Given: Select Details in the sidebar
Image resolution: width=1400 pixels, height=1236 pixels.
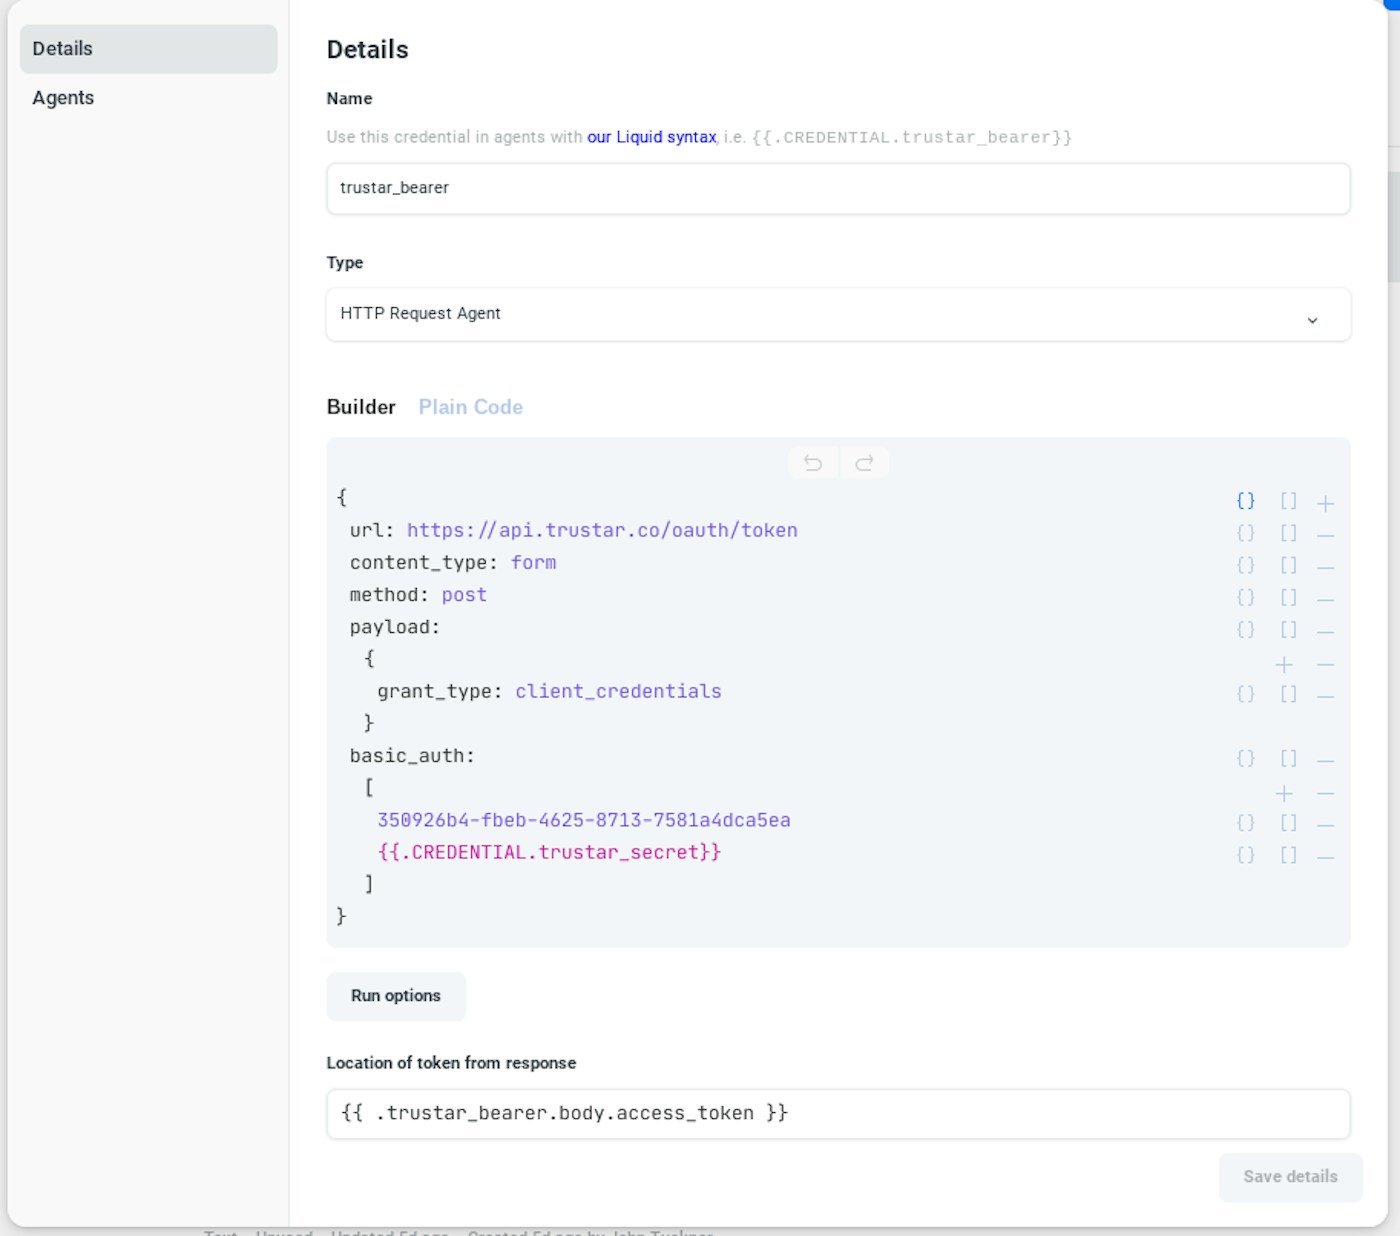Looking at the screenshot, I should (63, 49).
